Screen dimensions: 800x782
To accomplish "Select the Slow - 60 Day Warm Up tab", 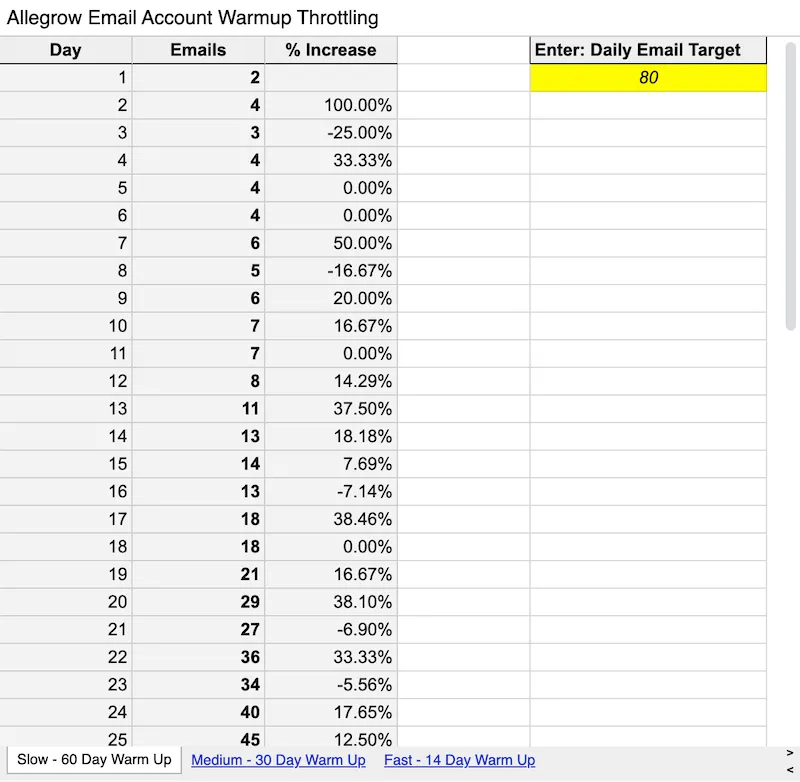I will 93,760.
